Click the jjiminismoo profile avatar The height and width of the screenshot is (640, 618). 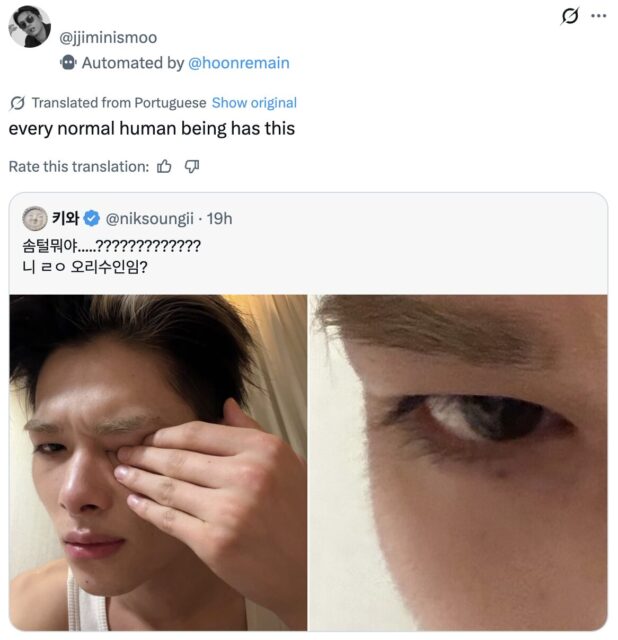[30, 26]
